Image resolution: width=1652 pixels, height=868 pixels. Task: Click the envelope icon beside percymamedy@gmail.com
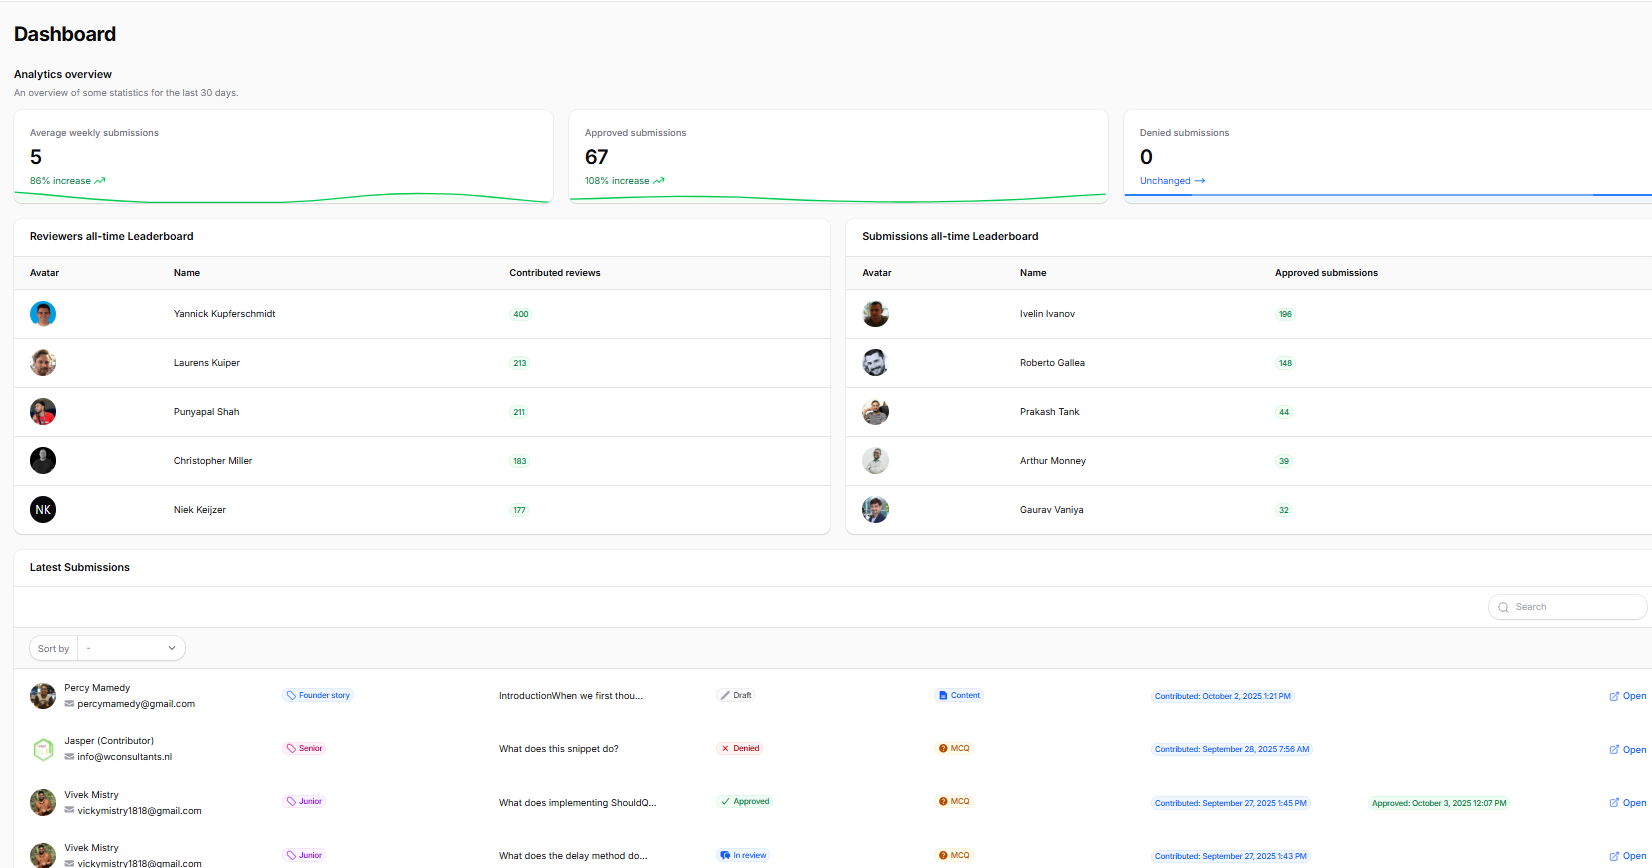[69, 704]
